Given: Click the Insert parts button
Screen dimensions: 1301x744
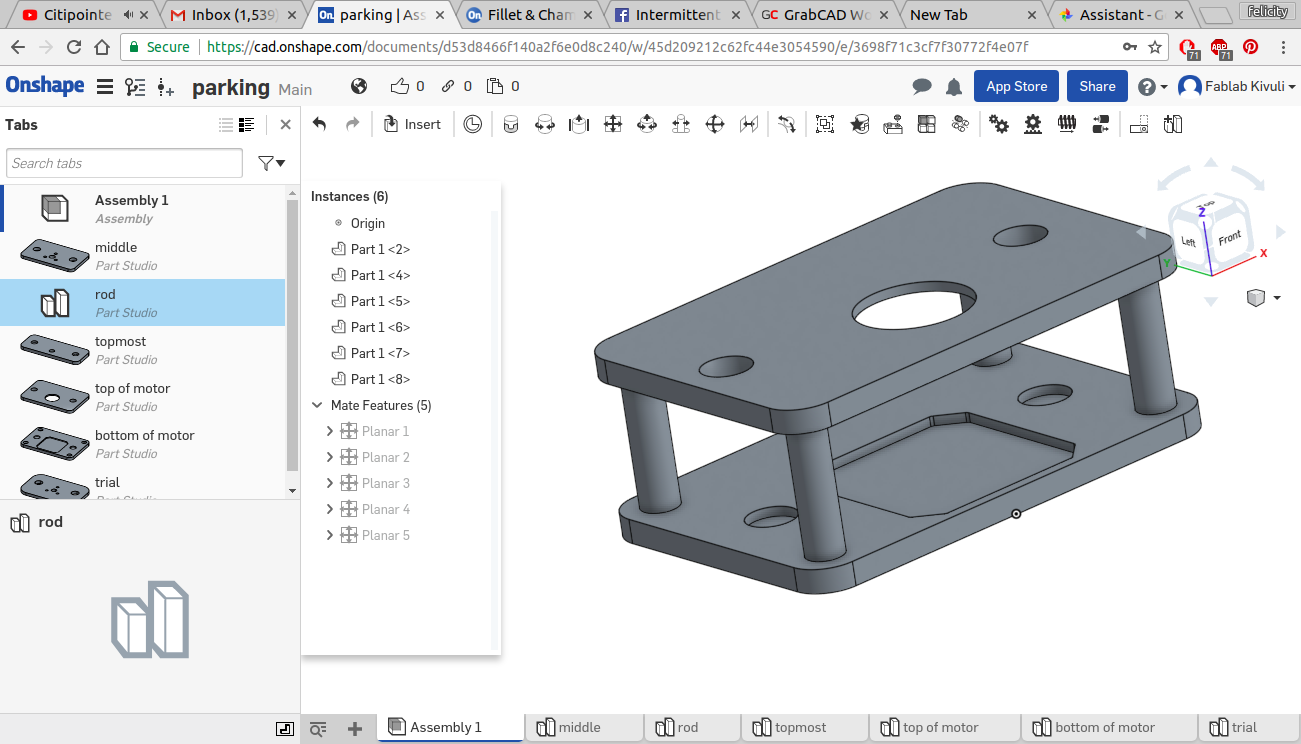Looking at the screenshot, I should pyautogui.click(x=412, y=124).
